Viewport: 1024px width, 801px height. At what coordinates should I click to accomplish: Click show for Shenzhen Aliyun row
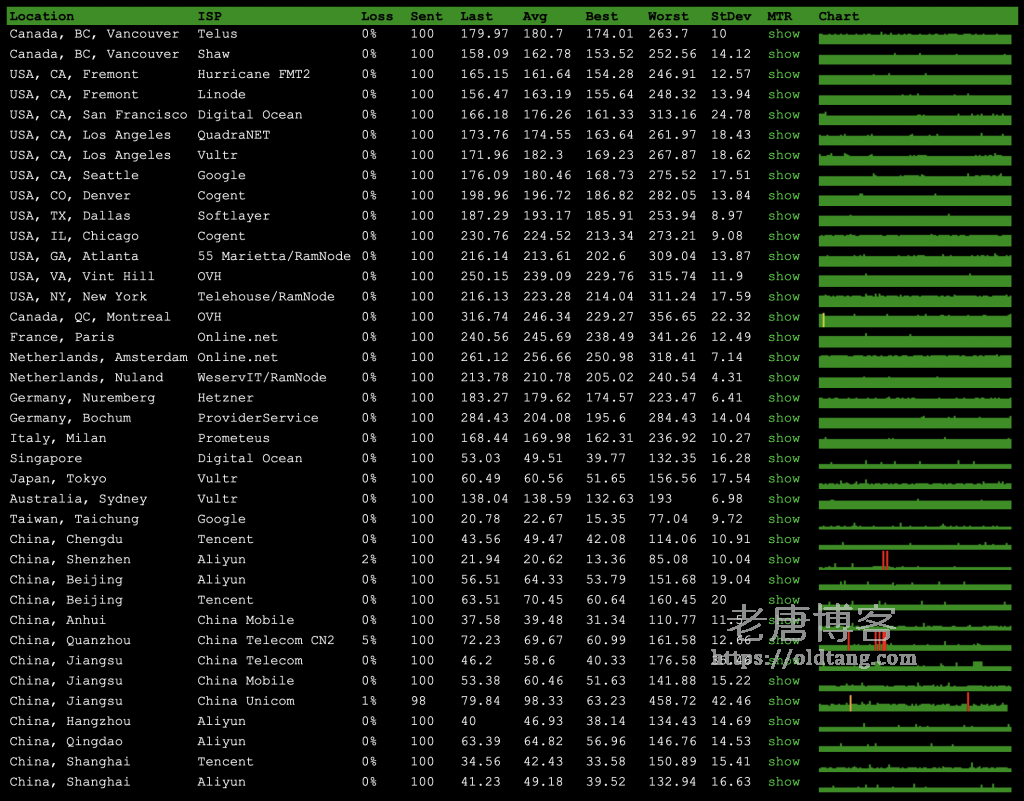coord(783,560)
